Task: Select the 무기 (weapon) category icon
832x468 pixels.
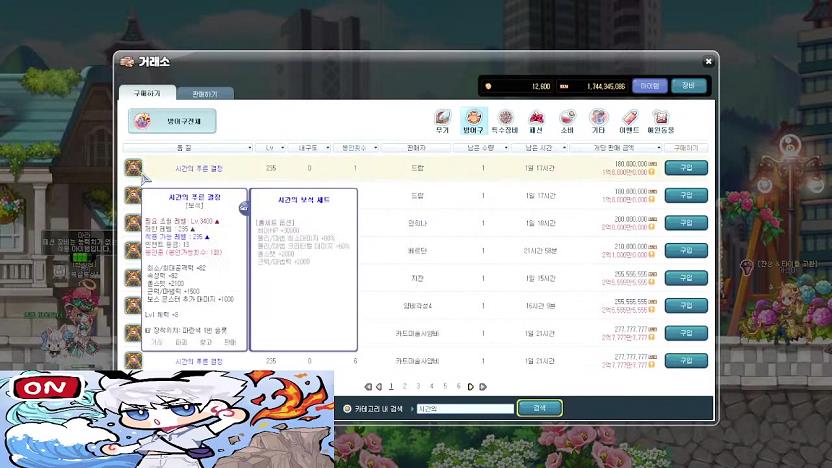Action: [x=442, y=120]
